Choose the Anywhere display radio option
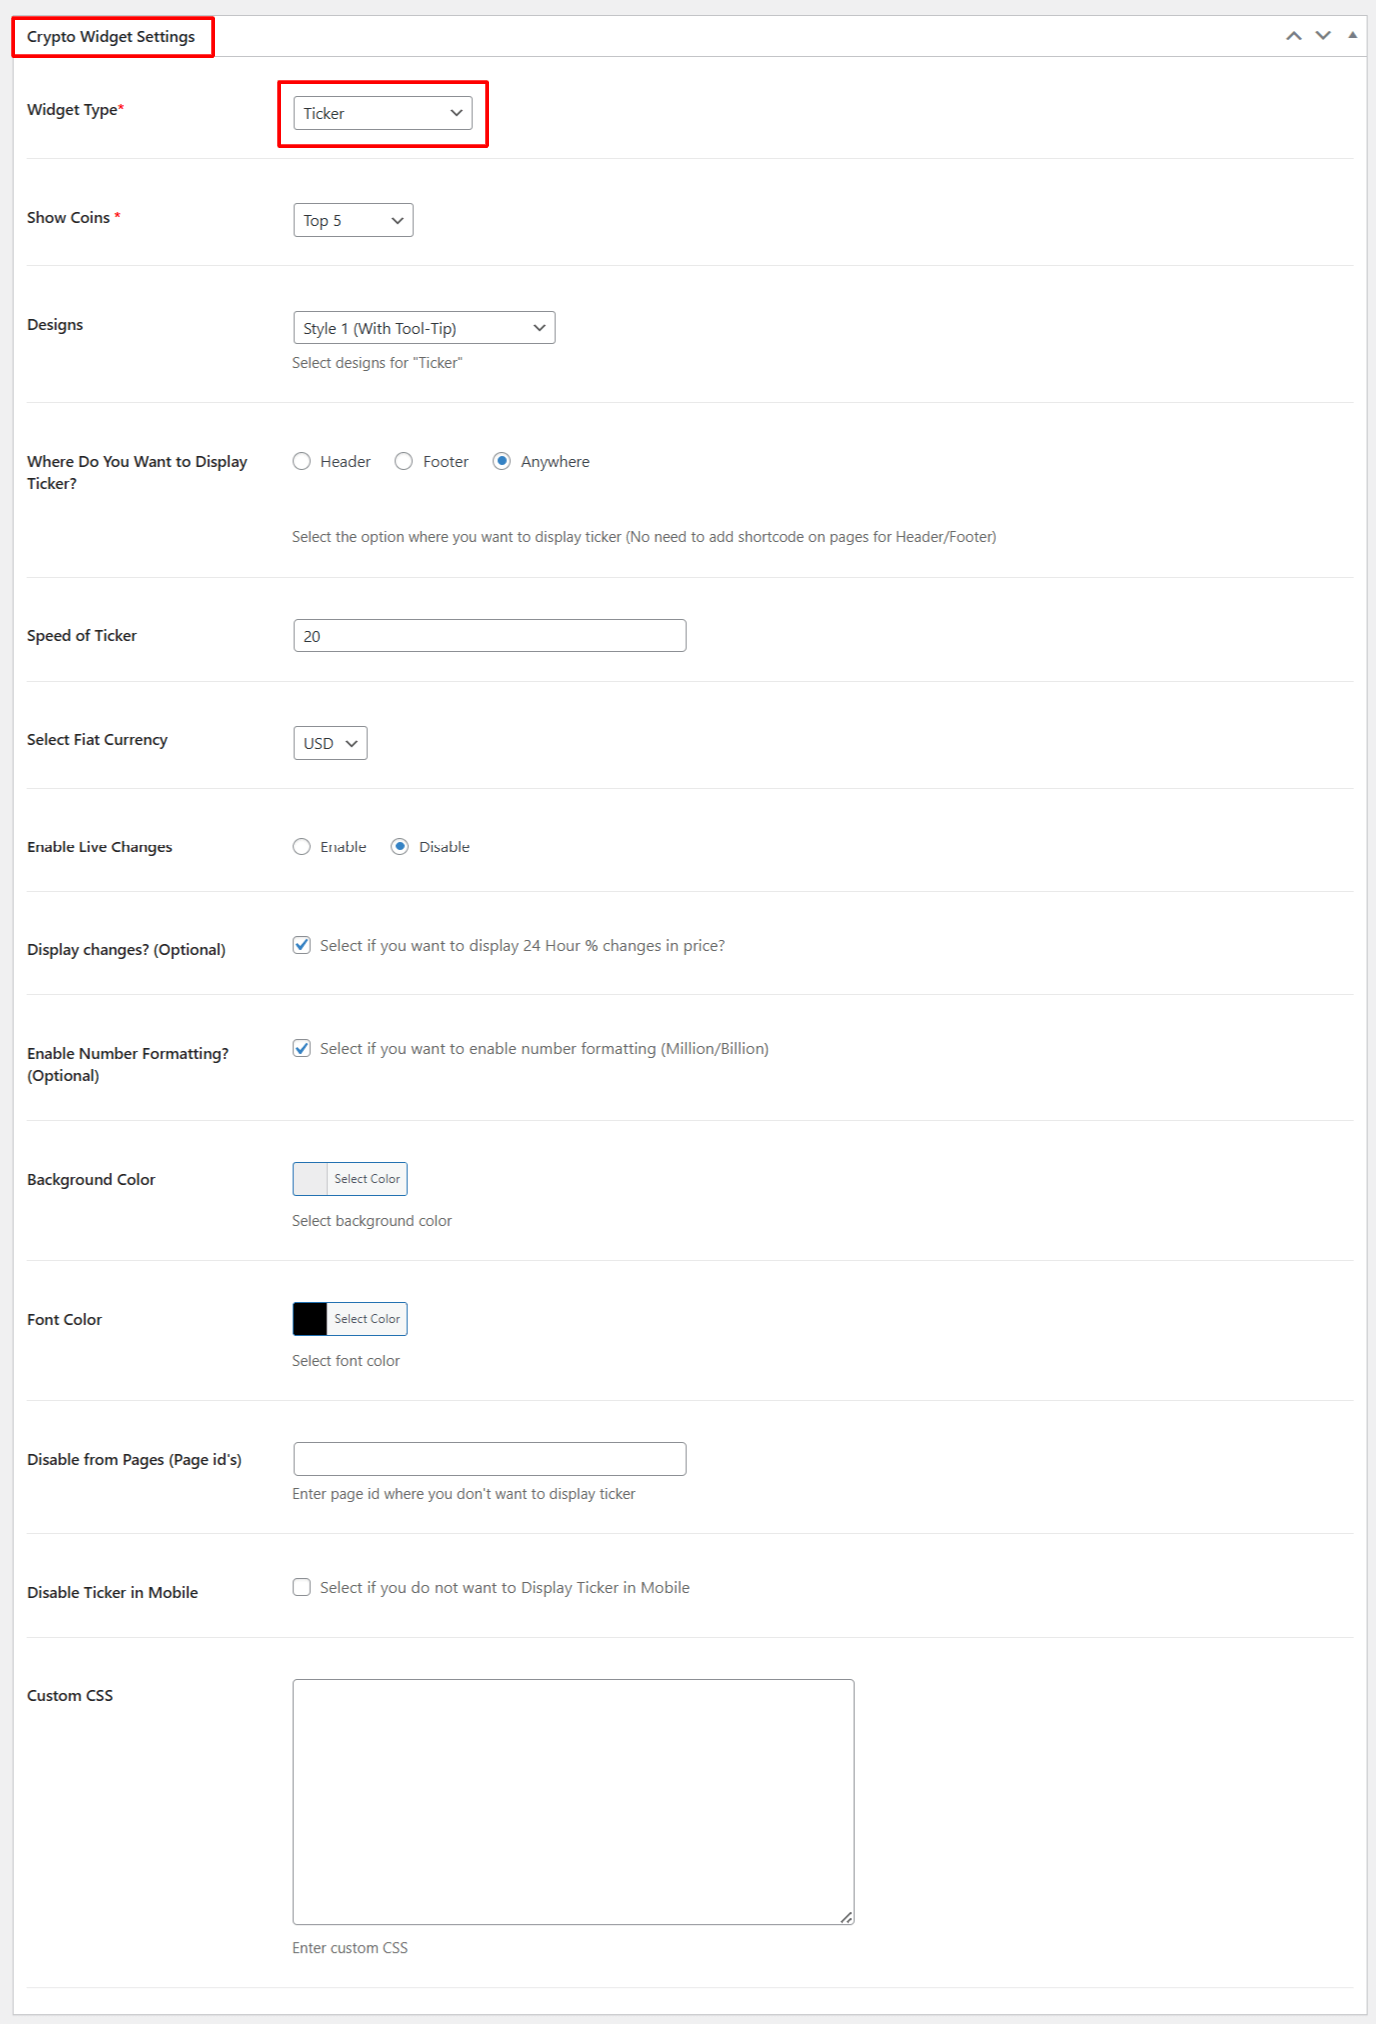The height and width of the screenshot is (2024, 1376). (502, 461)
